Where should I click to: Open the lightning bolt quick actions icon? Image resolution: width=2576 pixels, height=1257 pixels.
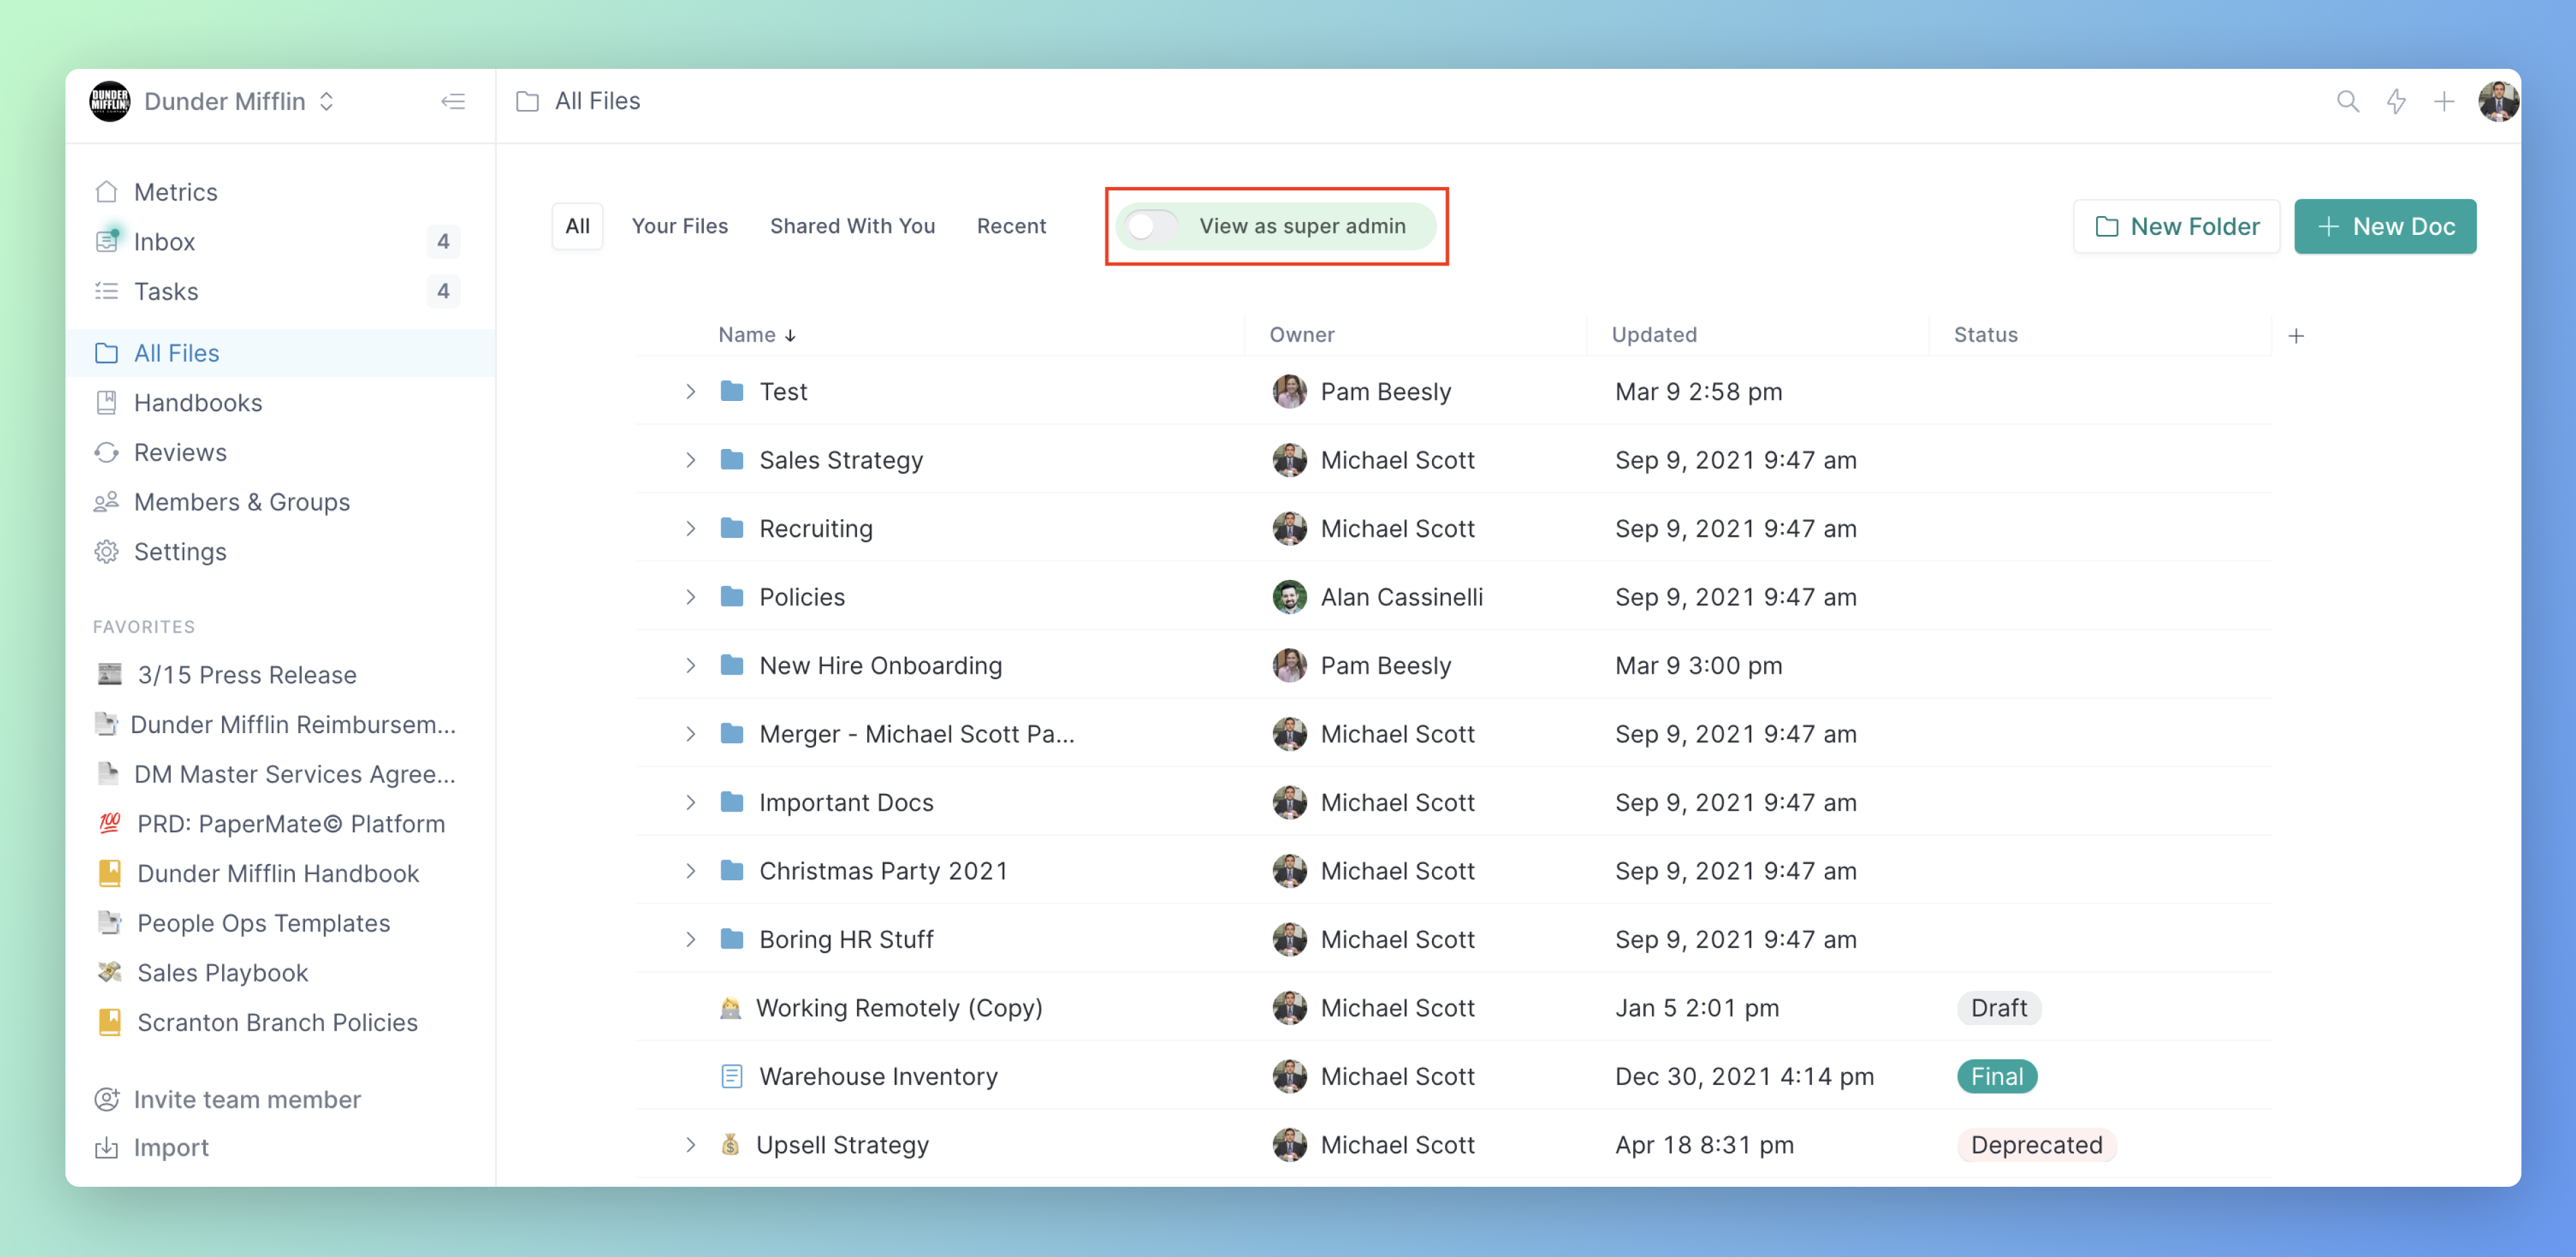2396,101
